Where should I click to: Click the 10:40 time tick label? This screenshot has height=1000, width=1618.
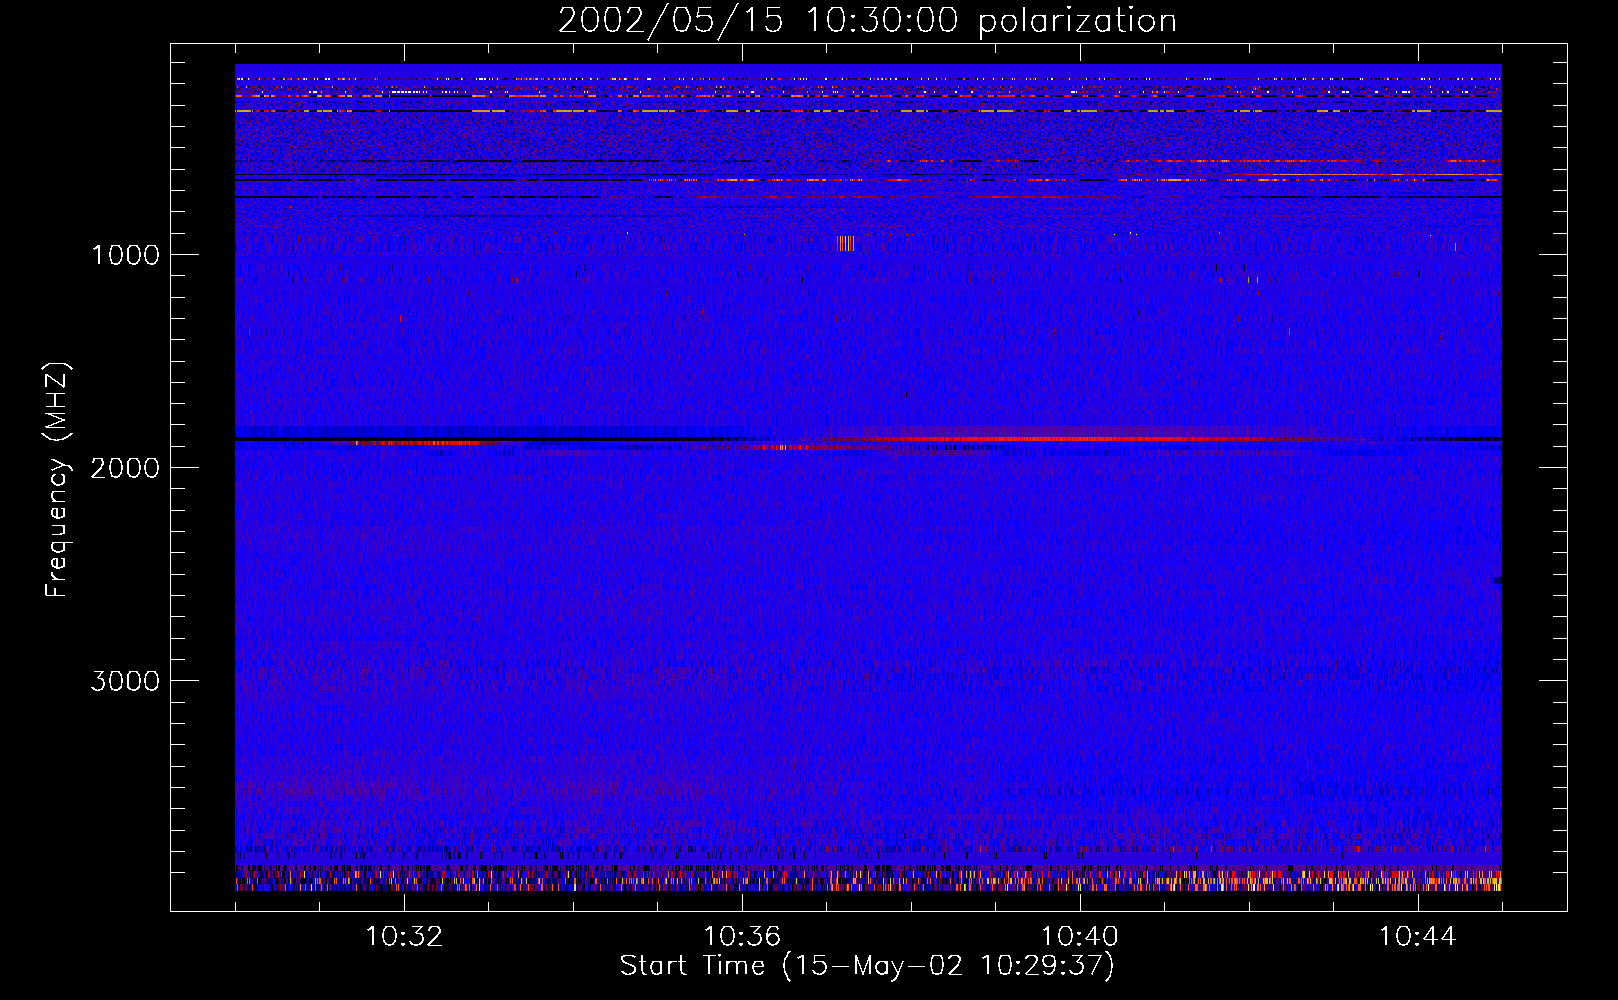coord(1080,937)
